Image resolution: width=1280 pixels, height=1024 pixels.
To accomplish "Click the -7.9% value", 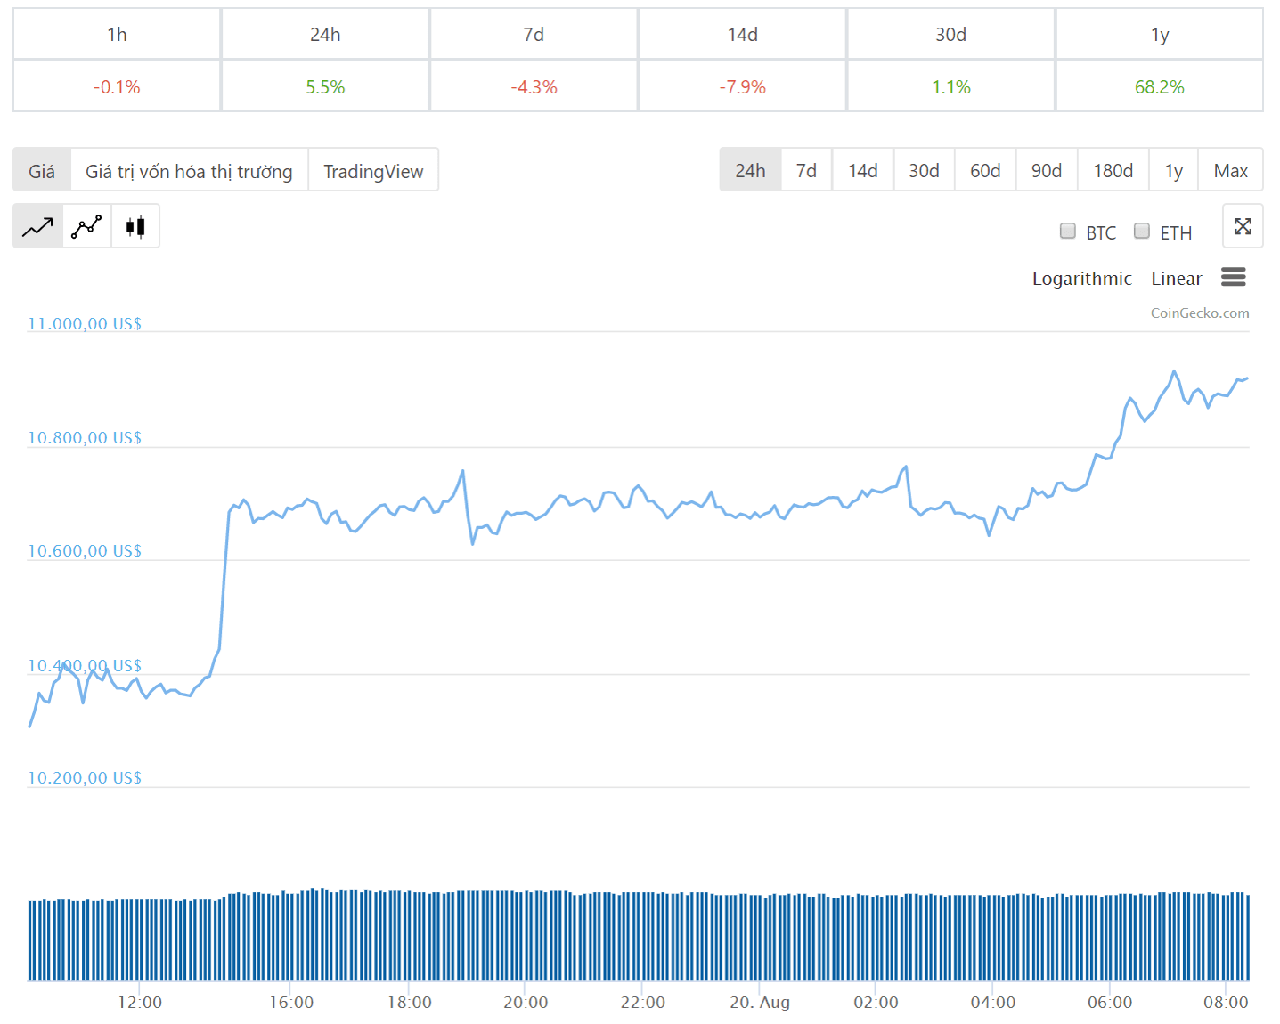I will click(742, 87).
